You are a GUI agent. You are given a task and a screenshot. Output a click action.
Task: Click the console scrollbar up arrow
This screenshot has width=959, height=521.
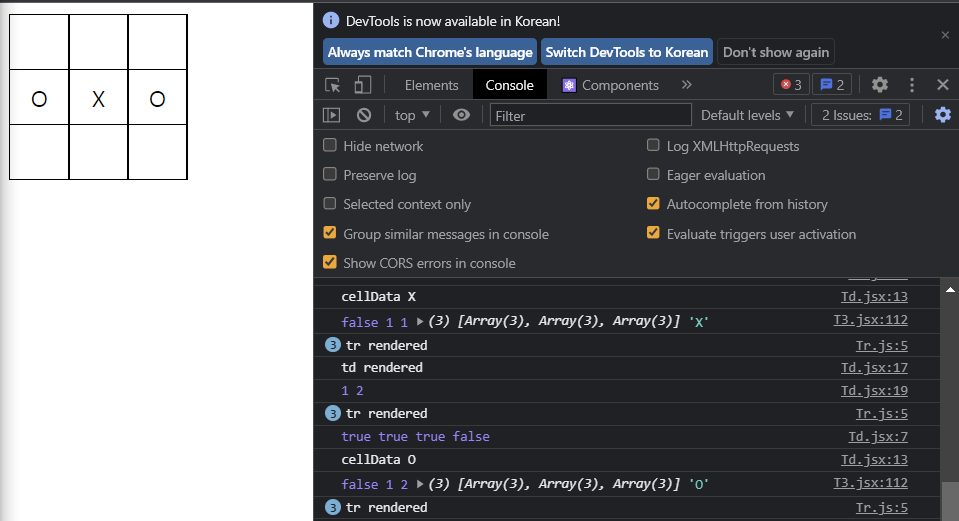pos(950,289)
